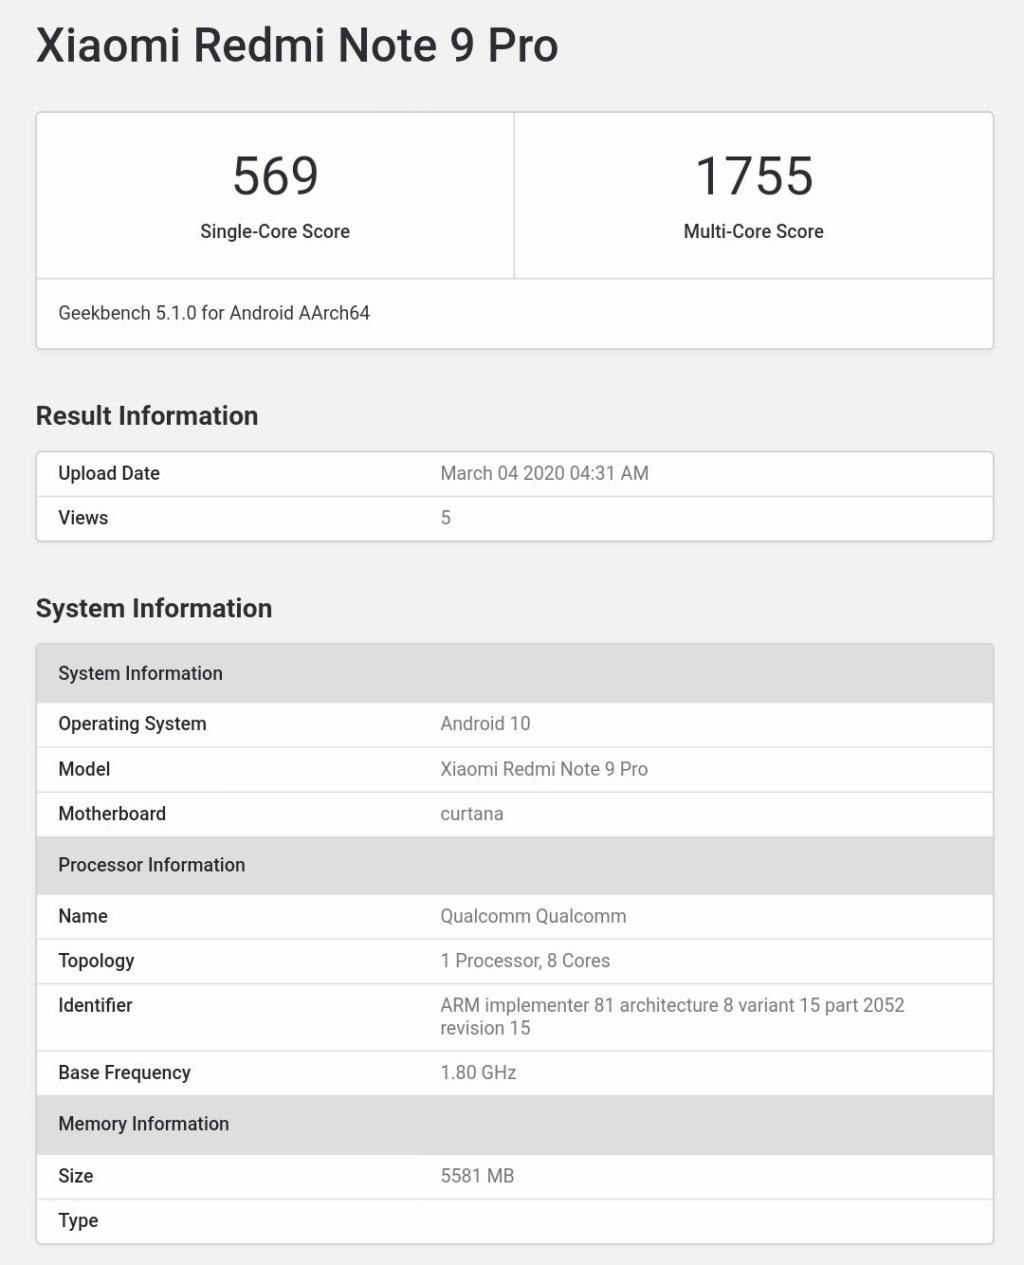Select the Single-Core Score panel showing 569
1024x1265 pixels.
coord(275,195)
